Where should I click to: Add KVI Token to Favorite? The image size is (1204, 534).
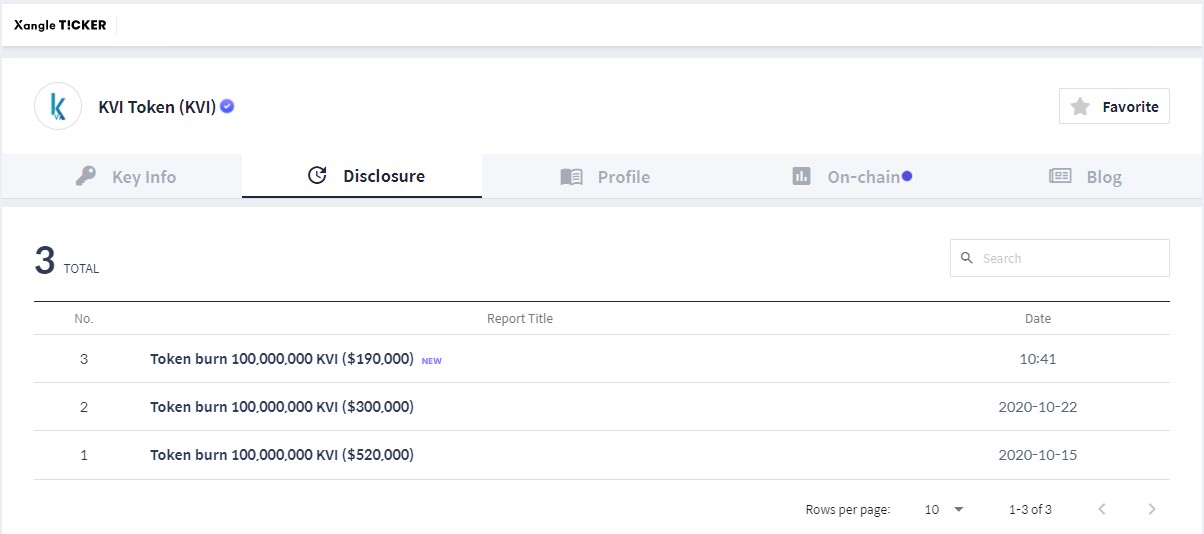[x=1114, y=106]
